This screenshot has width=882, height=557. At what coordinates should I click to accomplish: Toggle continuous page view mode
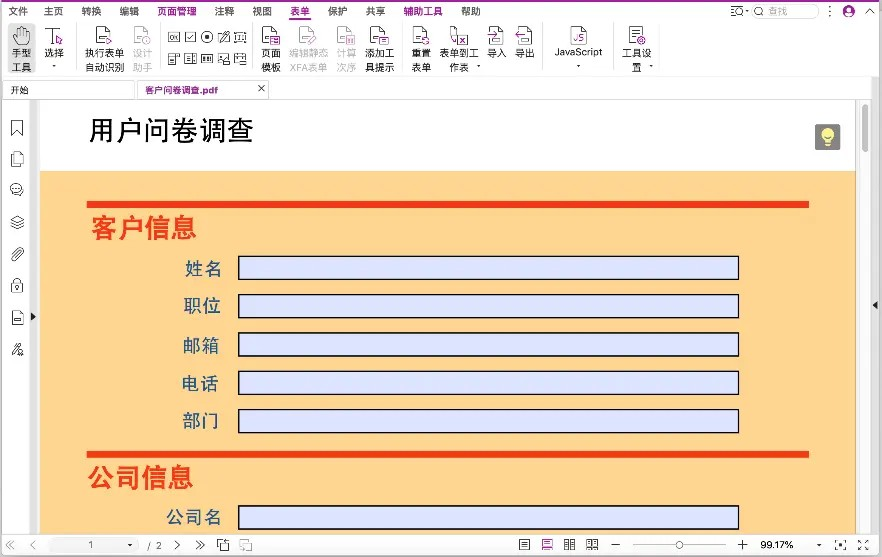click(x=547, y=545)
